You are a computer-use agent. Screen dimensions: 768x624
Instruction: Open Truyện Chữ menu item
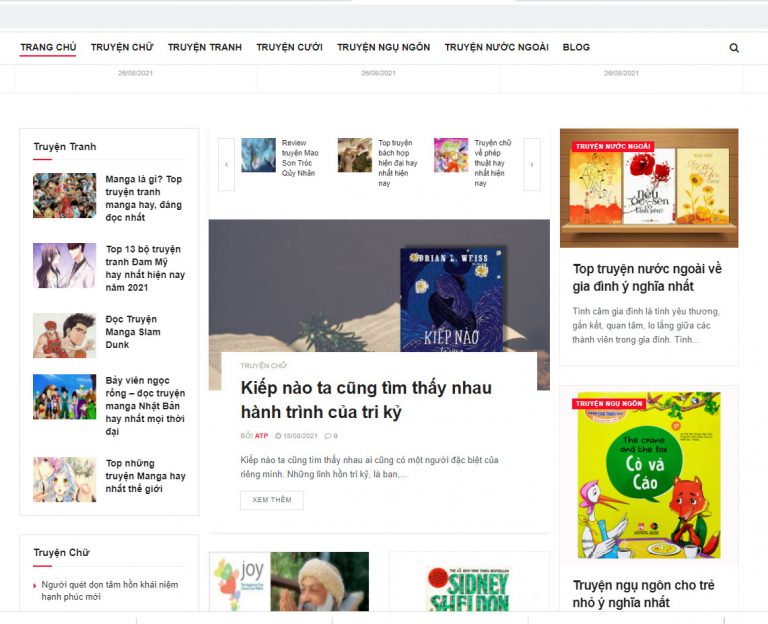tap(122, 47)
